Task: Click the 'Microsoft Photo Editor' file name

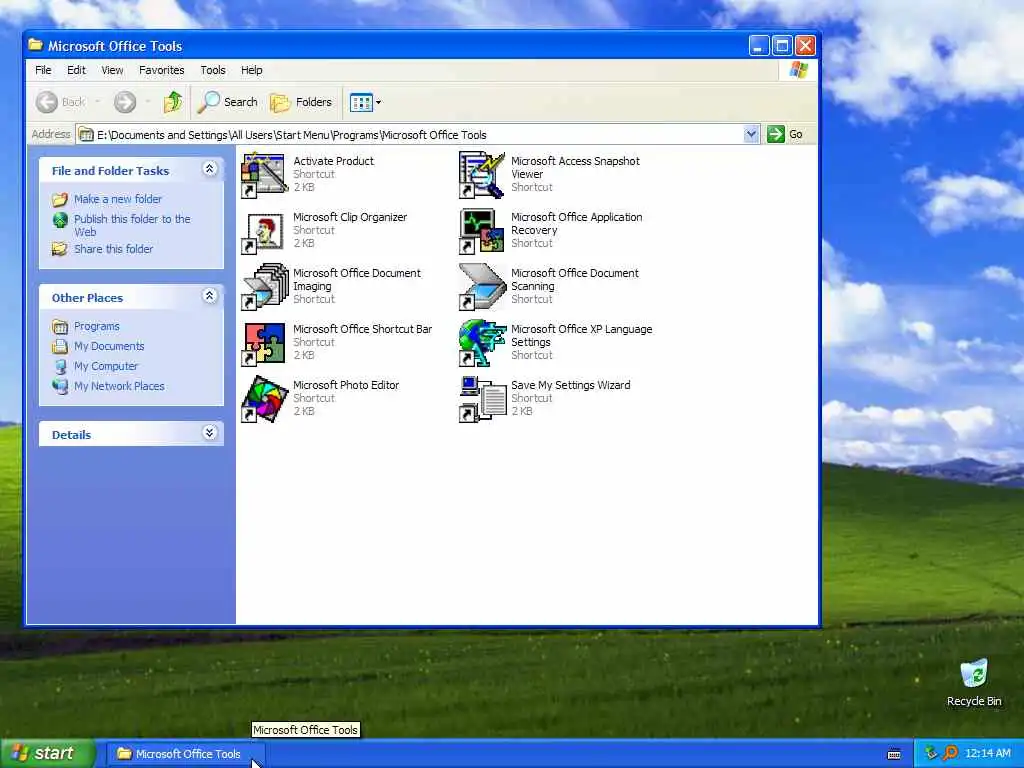Action: 346,385
